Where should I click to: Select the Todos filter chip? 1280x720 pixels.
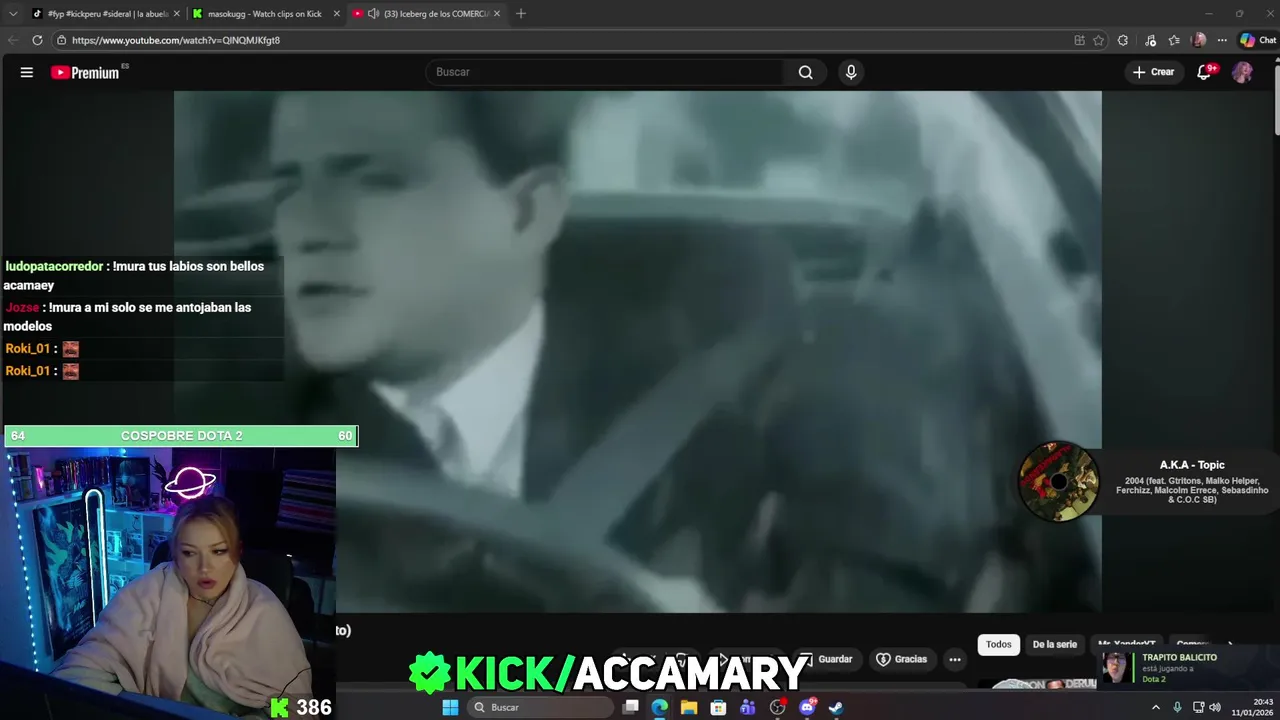click(x=999, y=644)
